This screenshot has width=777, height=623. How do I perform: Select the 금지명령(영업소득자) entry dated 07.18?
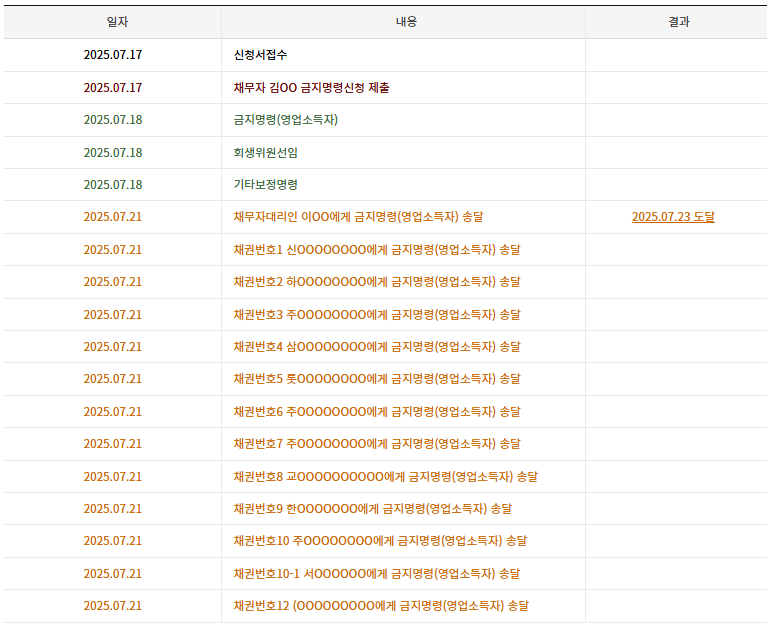285,120
